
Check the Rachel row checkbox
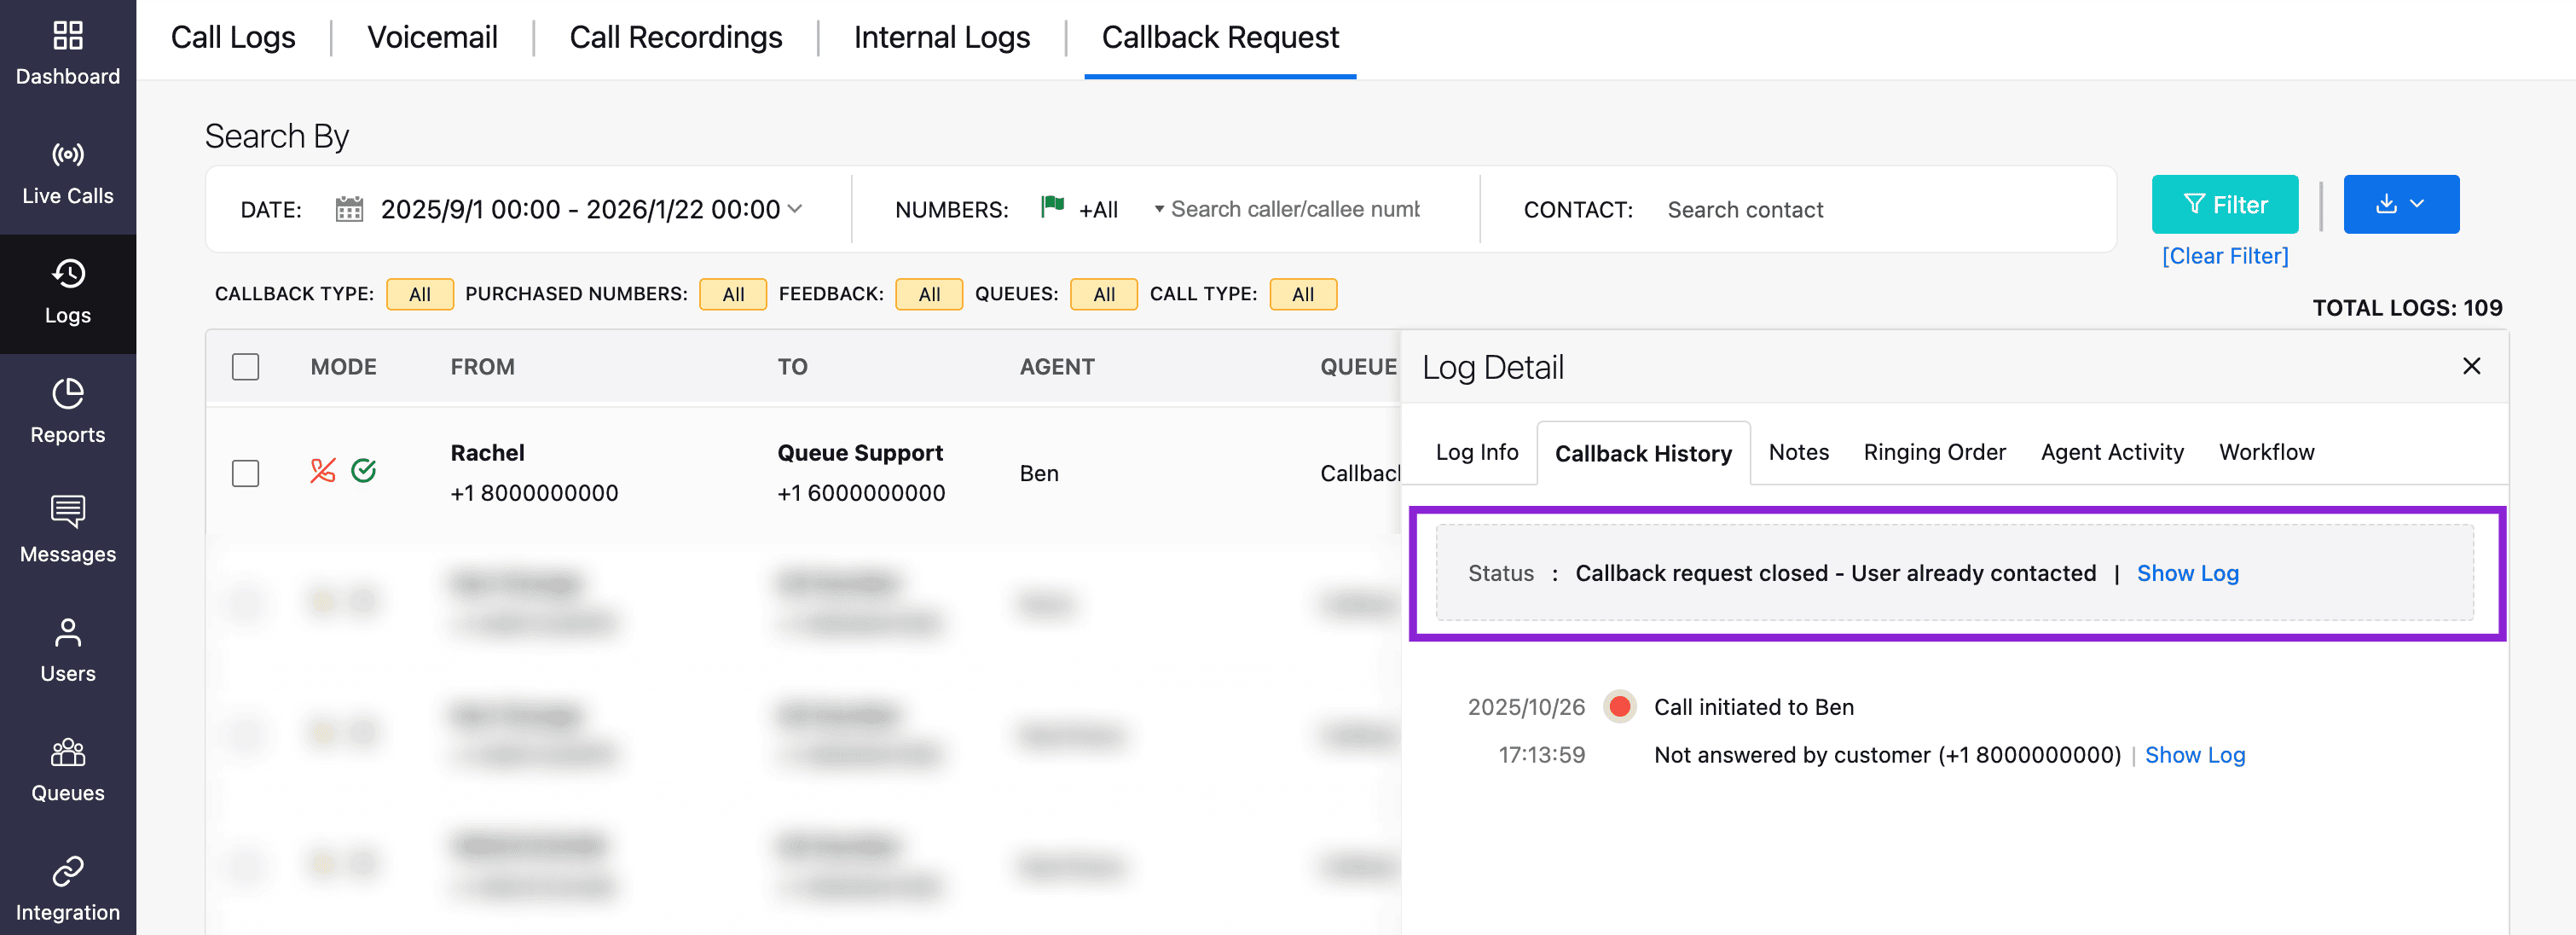245,473
